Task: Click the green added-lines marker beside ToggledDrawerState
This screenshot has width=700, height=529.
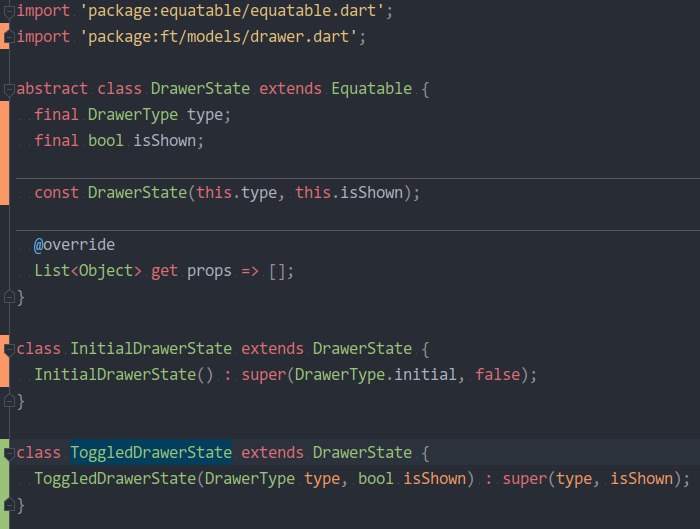Action: click(4, 484)
